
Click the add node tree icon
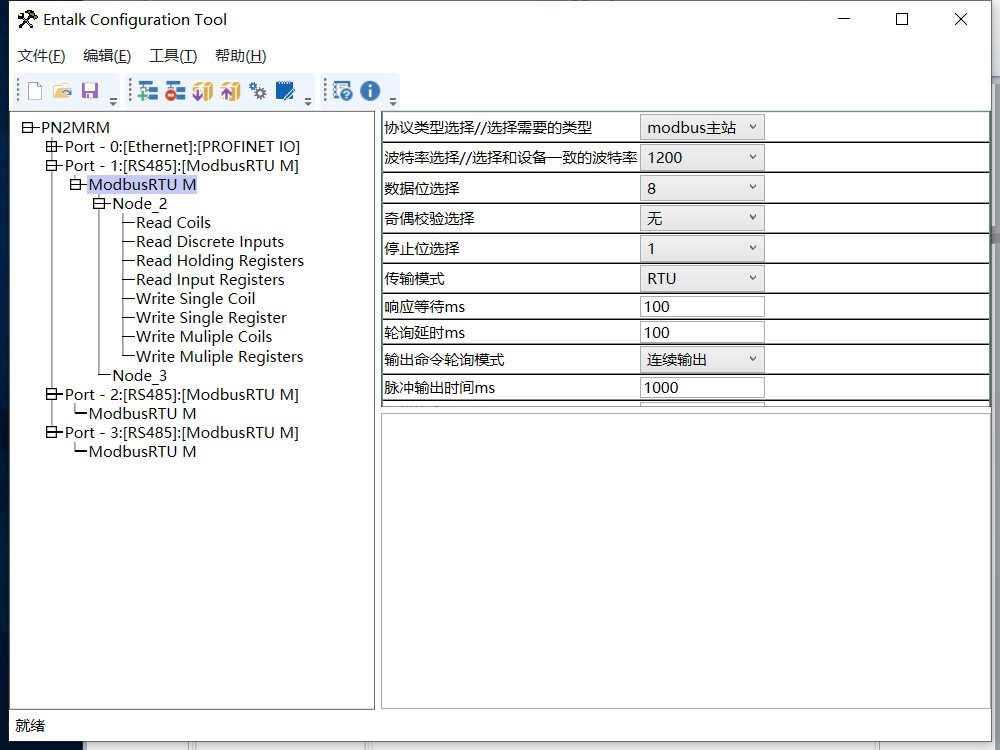tap(148, 91)
